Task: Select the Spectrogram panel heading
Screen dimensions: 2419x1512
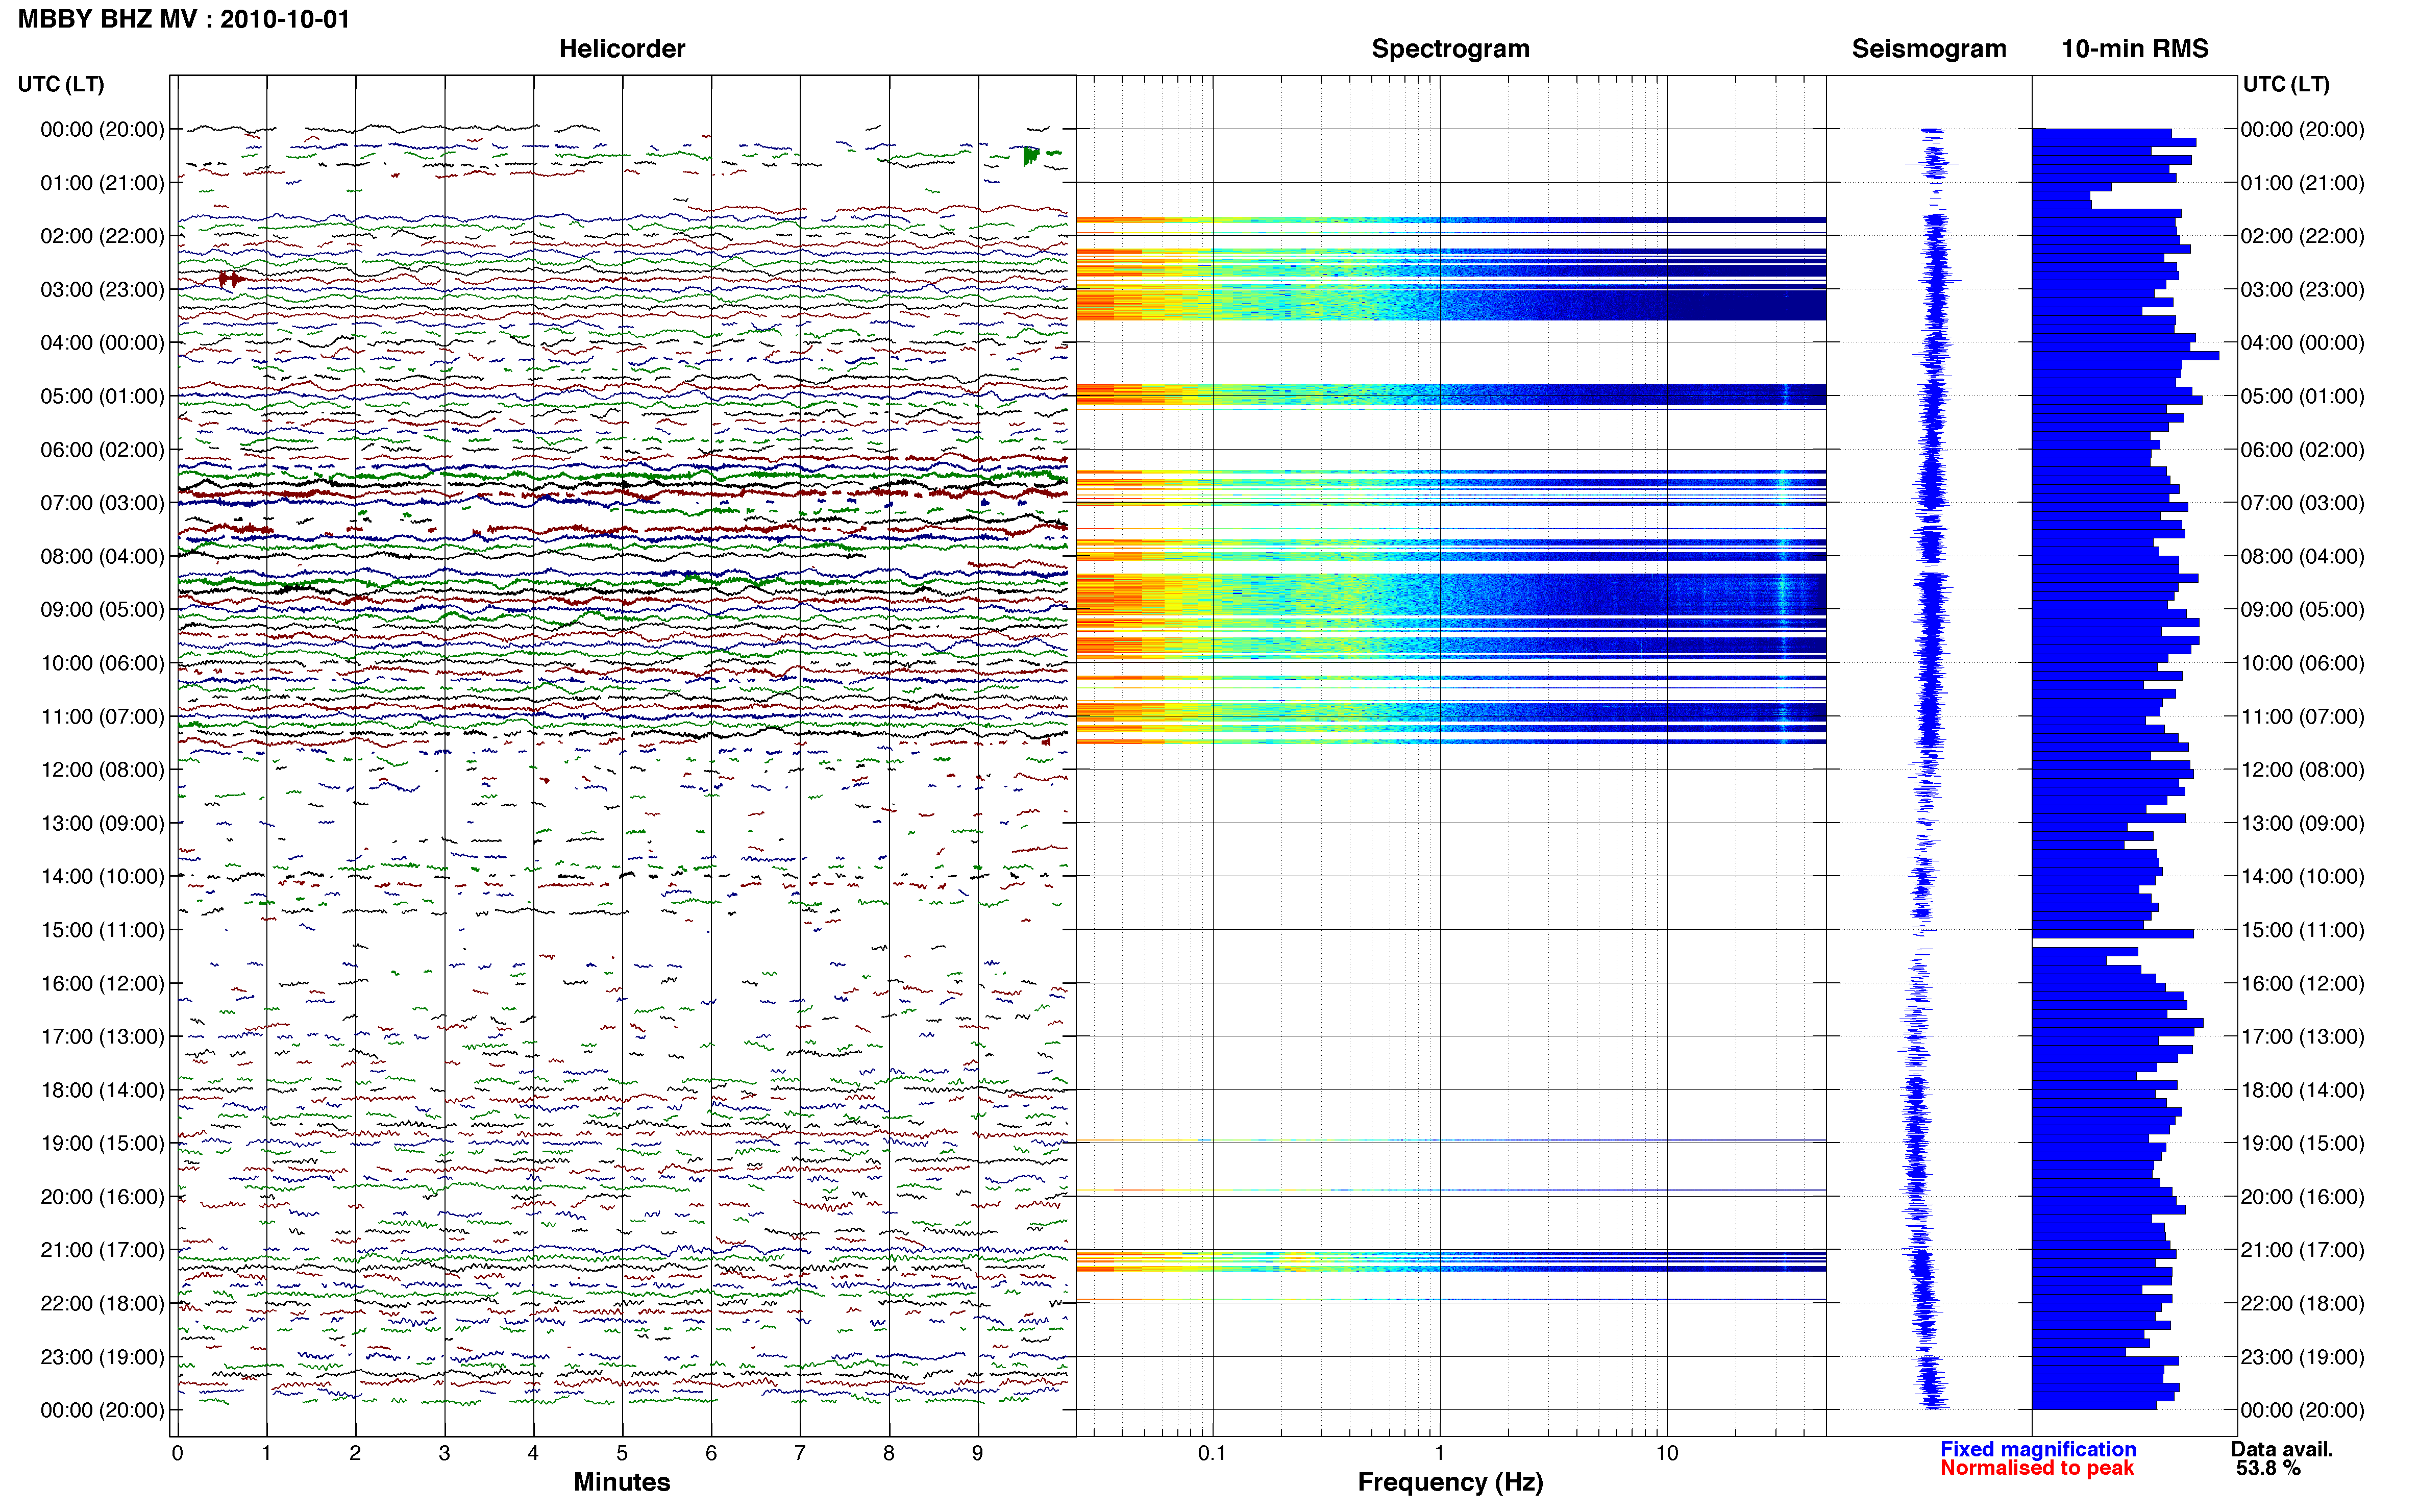Action: tap(1450, 49)
